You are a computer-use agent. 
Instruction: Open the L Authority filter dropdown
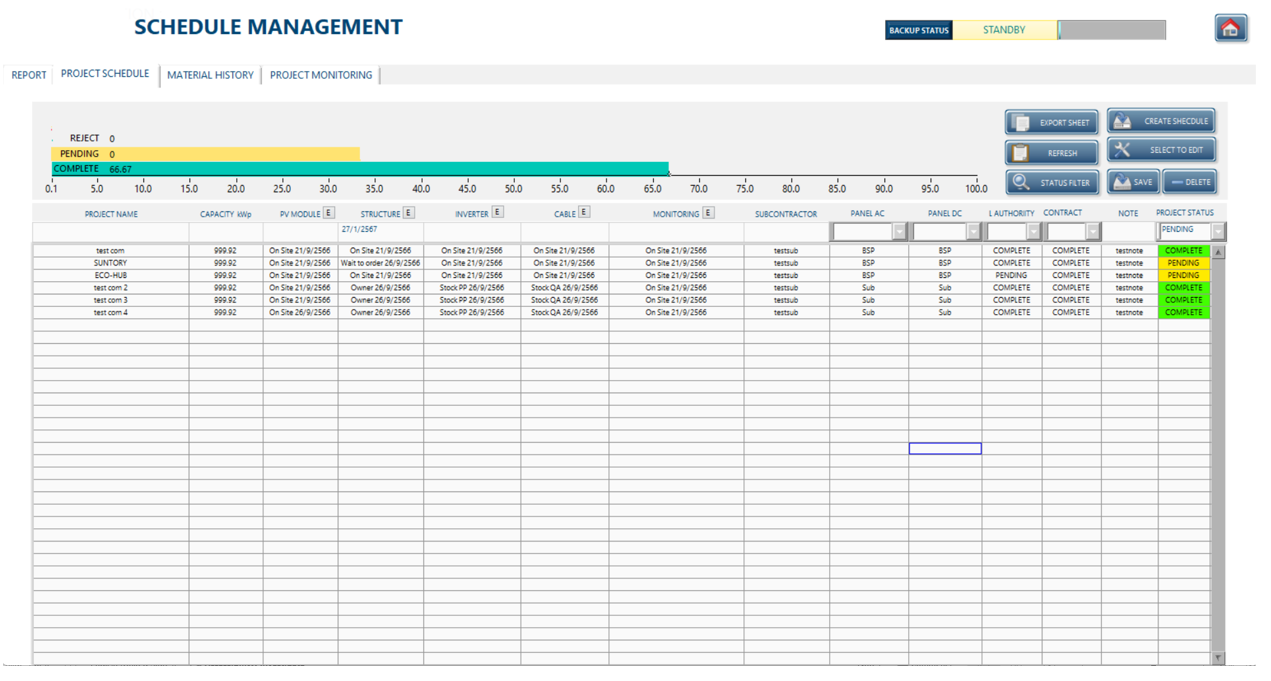(1034, 232)
